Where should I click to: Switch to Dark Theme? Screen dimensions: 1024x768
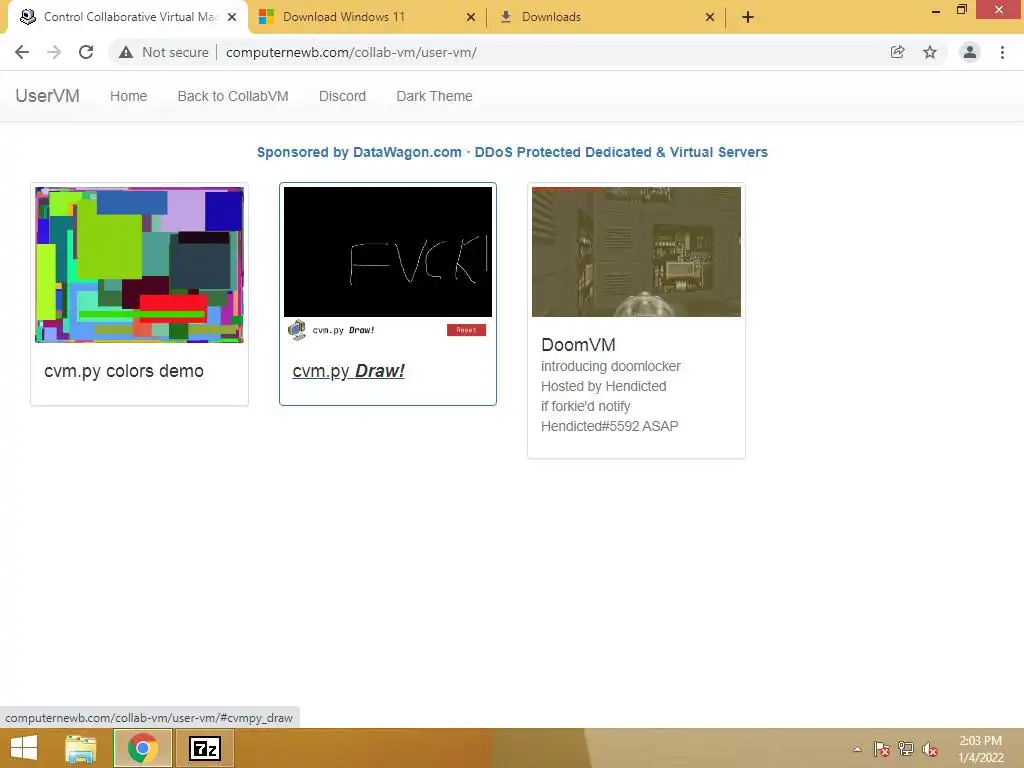coord(434,96)
